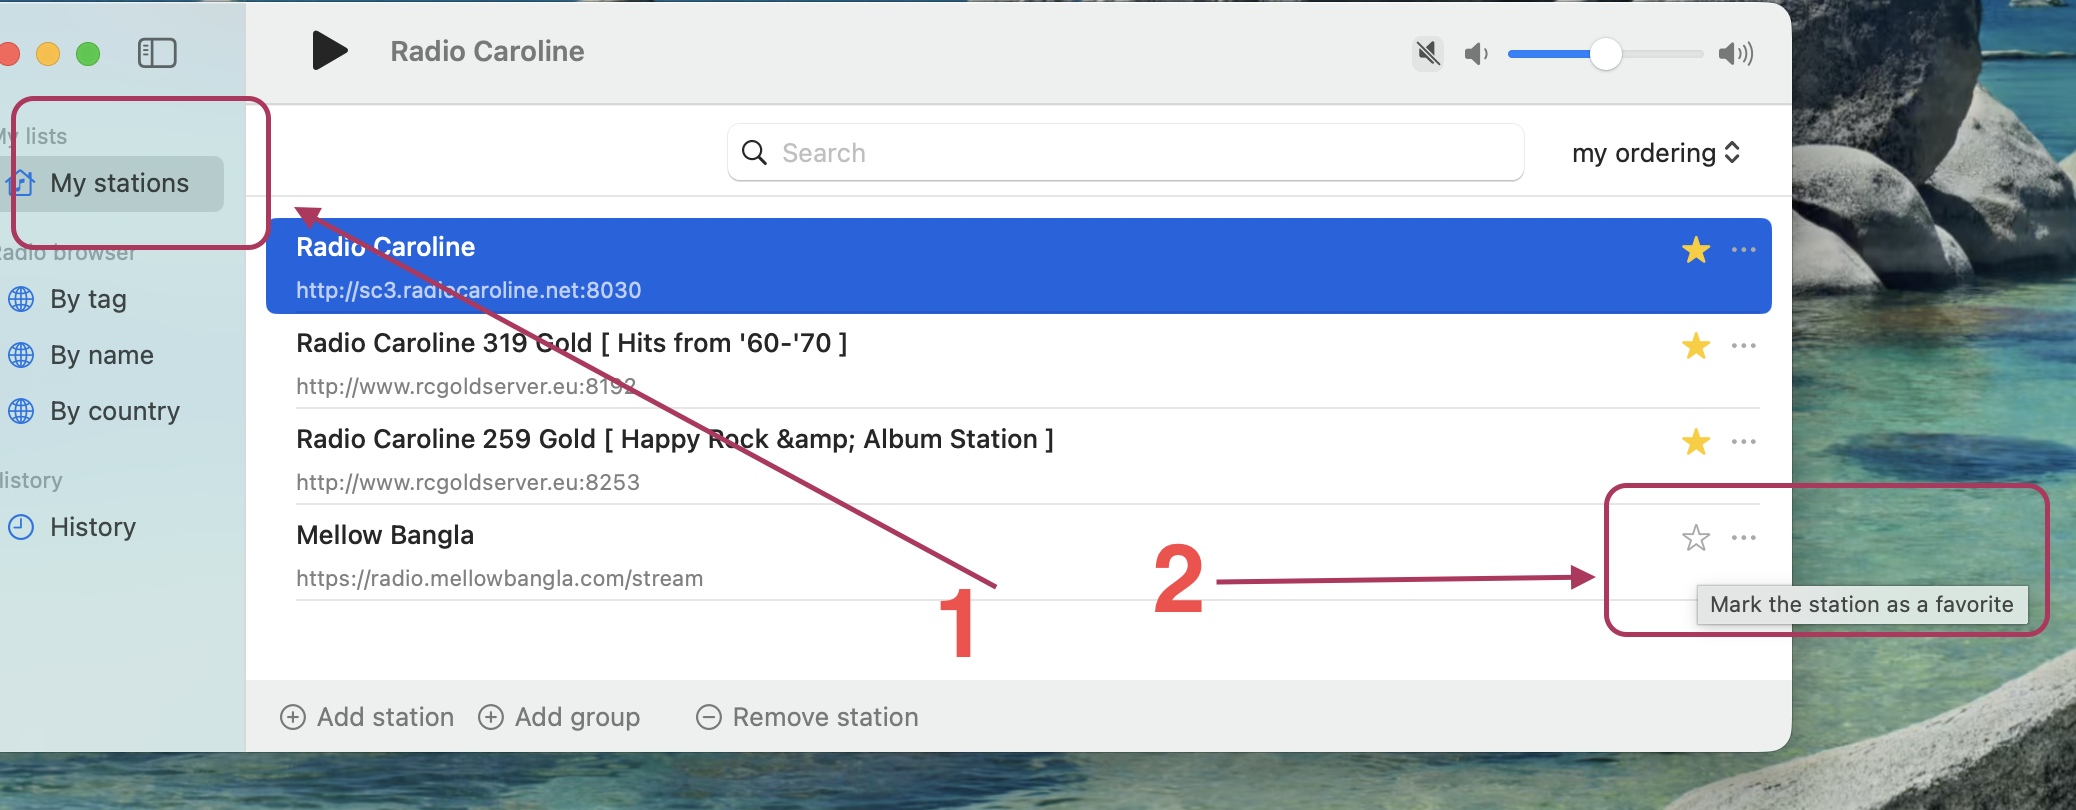This screenshot has width=2076, height=810.
Task: Click the Radio Caroline title in toolbar
Action: (487, 51)
